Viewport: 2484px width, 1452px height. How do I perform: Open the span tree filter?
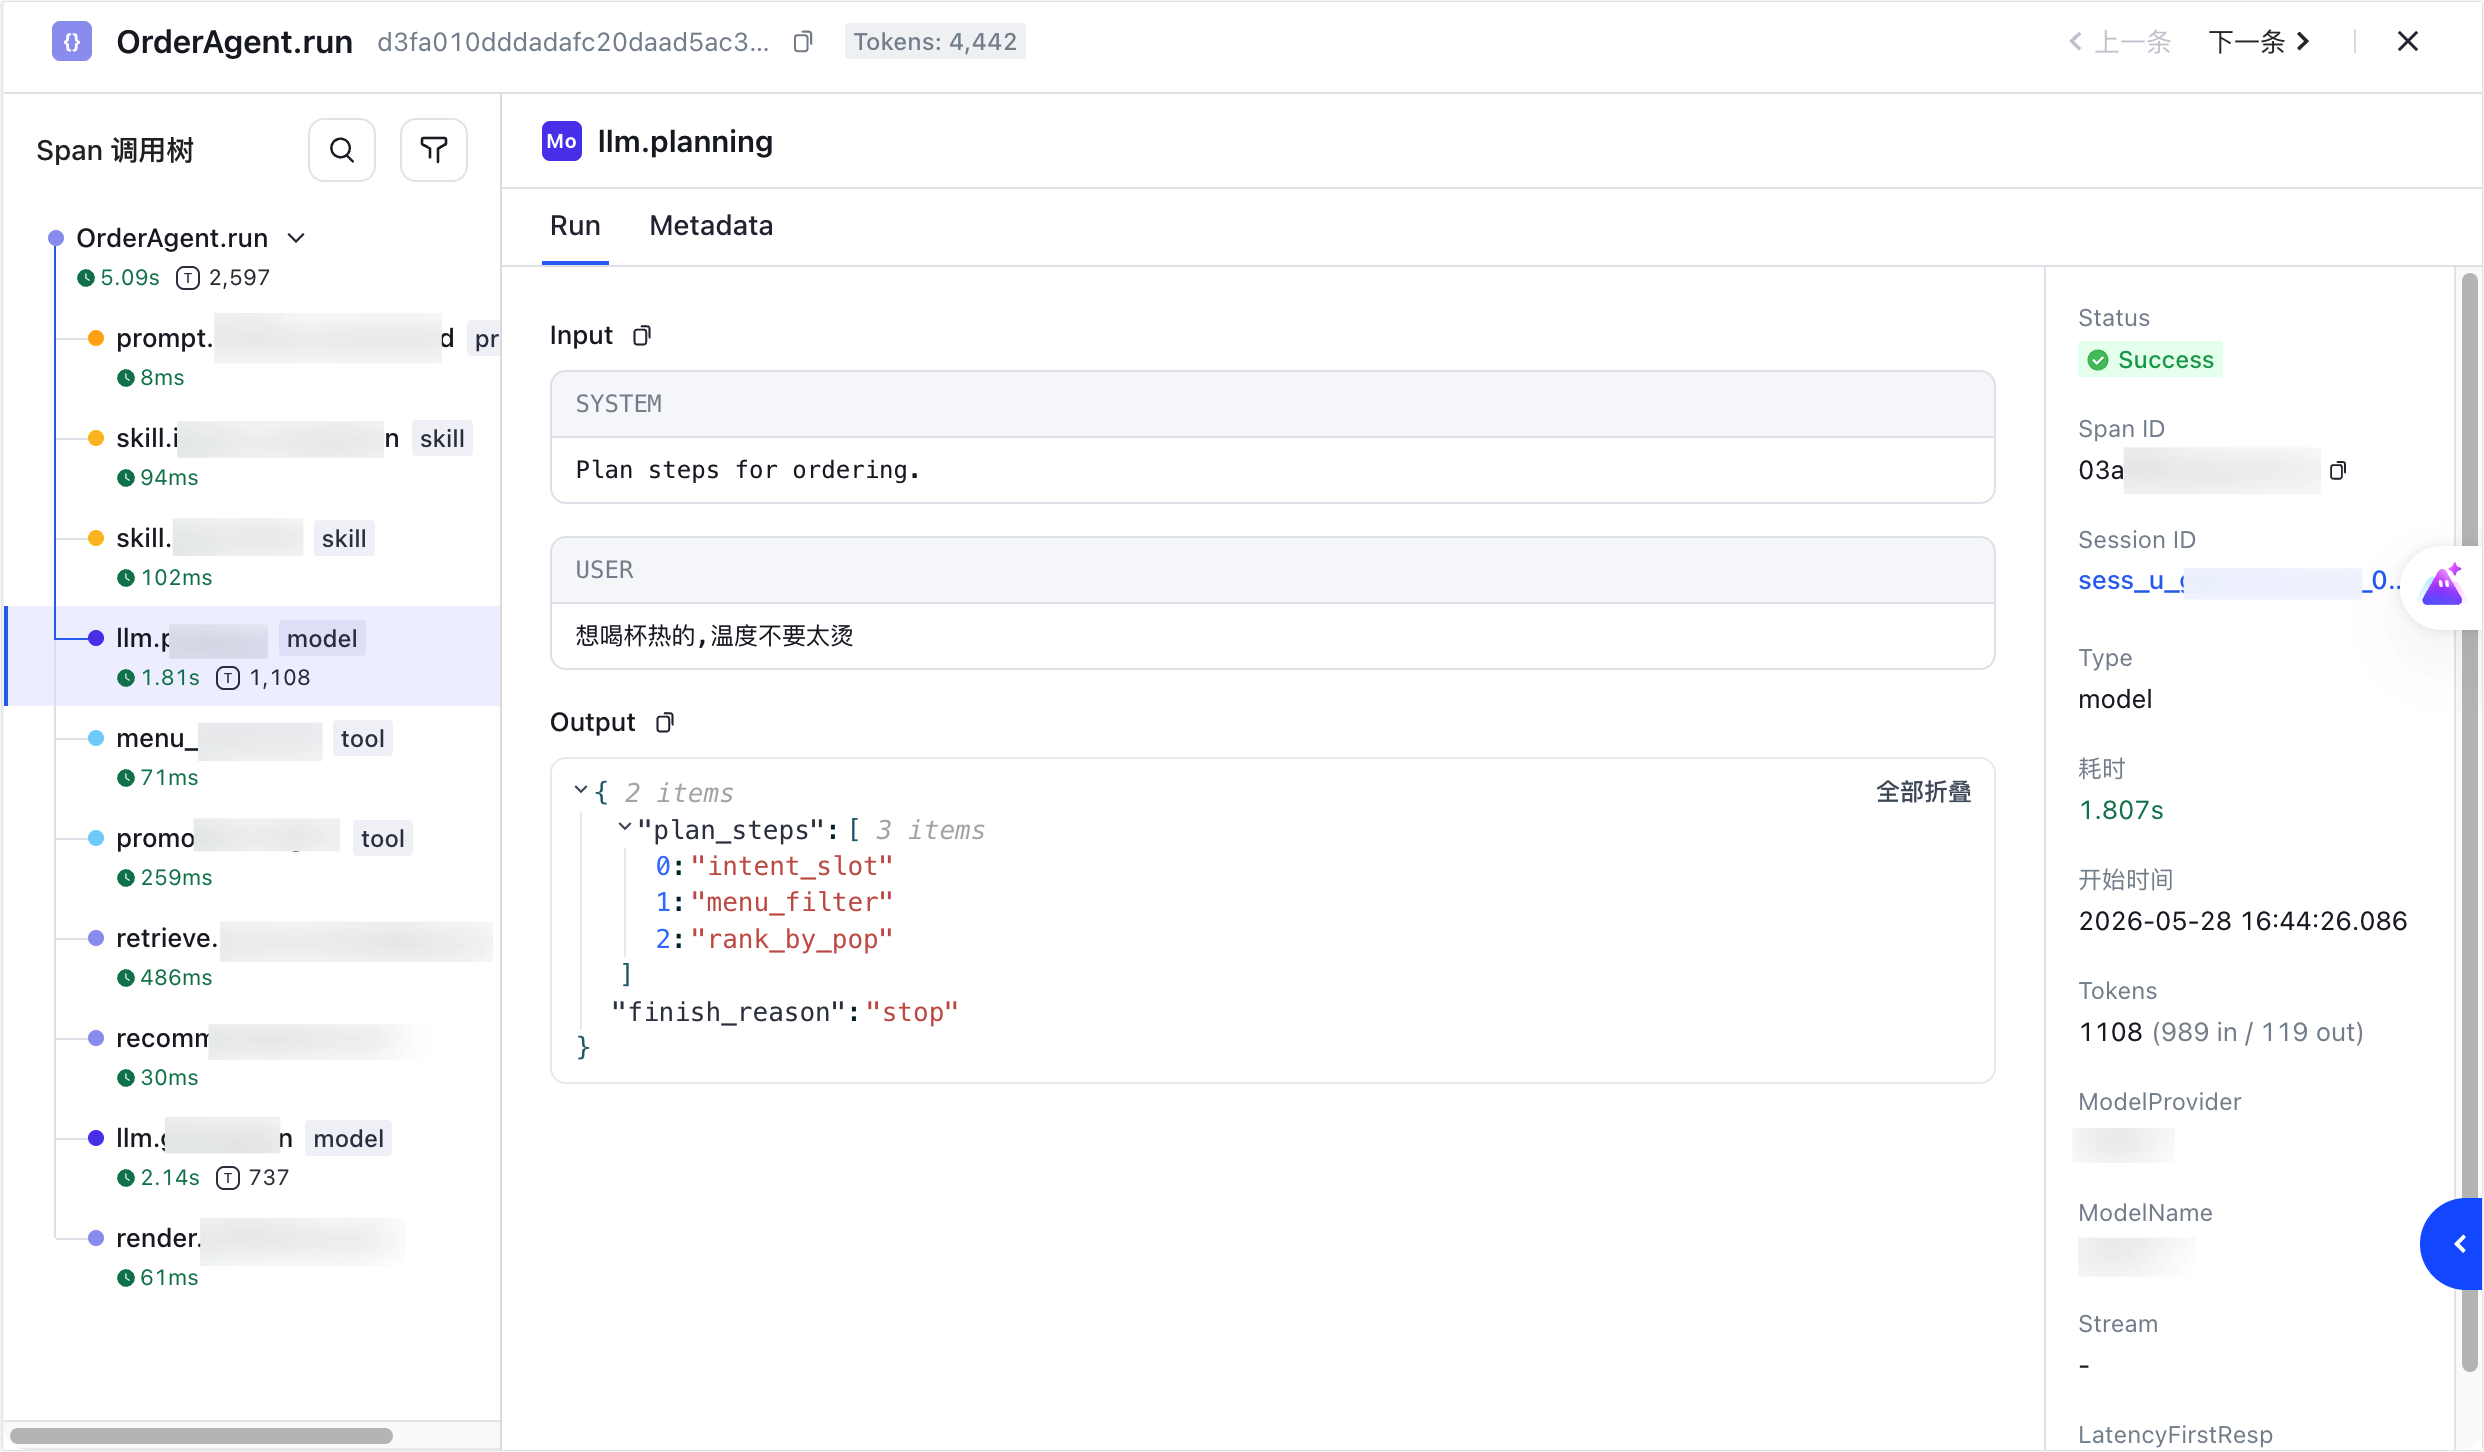point(434,150)
